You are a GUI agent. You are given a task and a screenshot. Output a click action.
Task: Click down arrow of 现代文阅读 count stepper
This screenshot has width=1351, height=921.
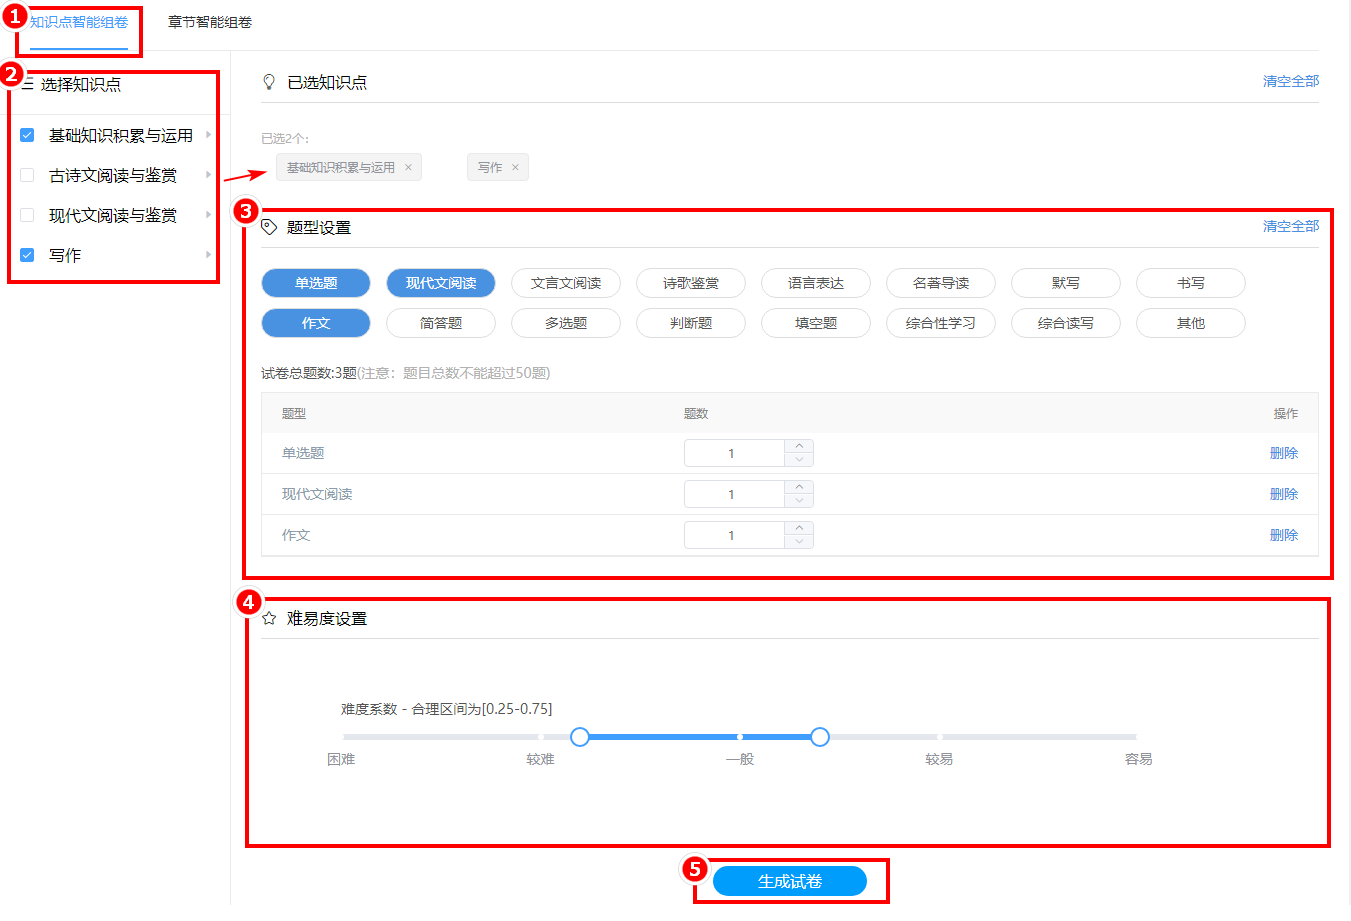pyautogui.click(x=799, y=501)
